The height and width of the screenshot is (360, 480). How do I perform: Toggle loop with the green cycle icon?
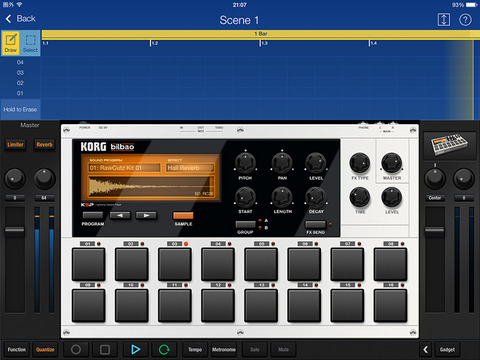coord(164,349)
